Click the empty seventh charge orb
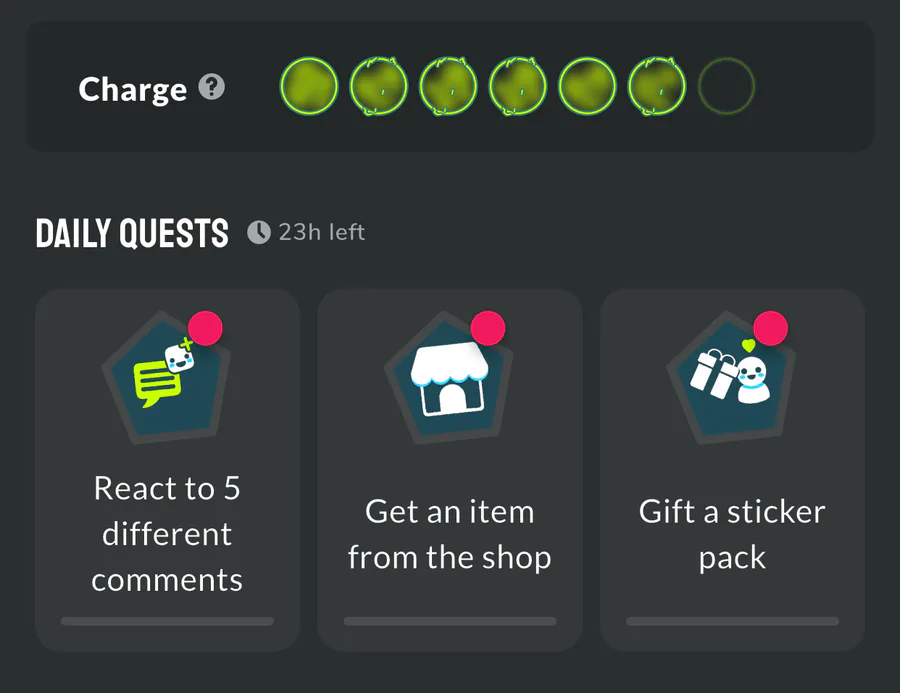This screenshot has width=900, height=693. 725,87
